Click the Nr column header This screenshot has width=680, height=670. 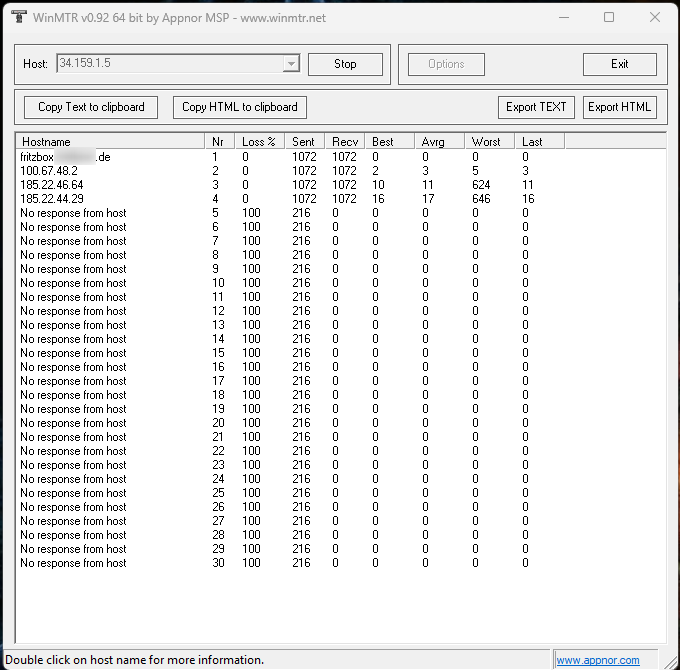point(219,141)
